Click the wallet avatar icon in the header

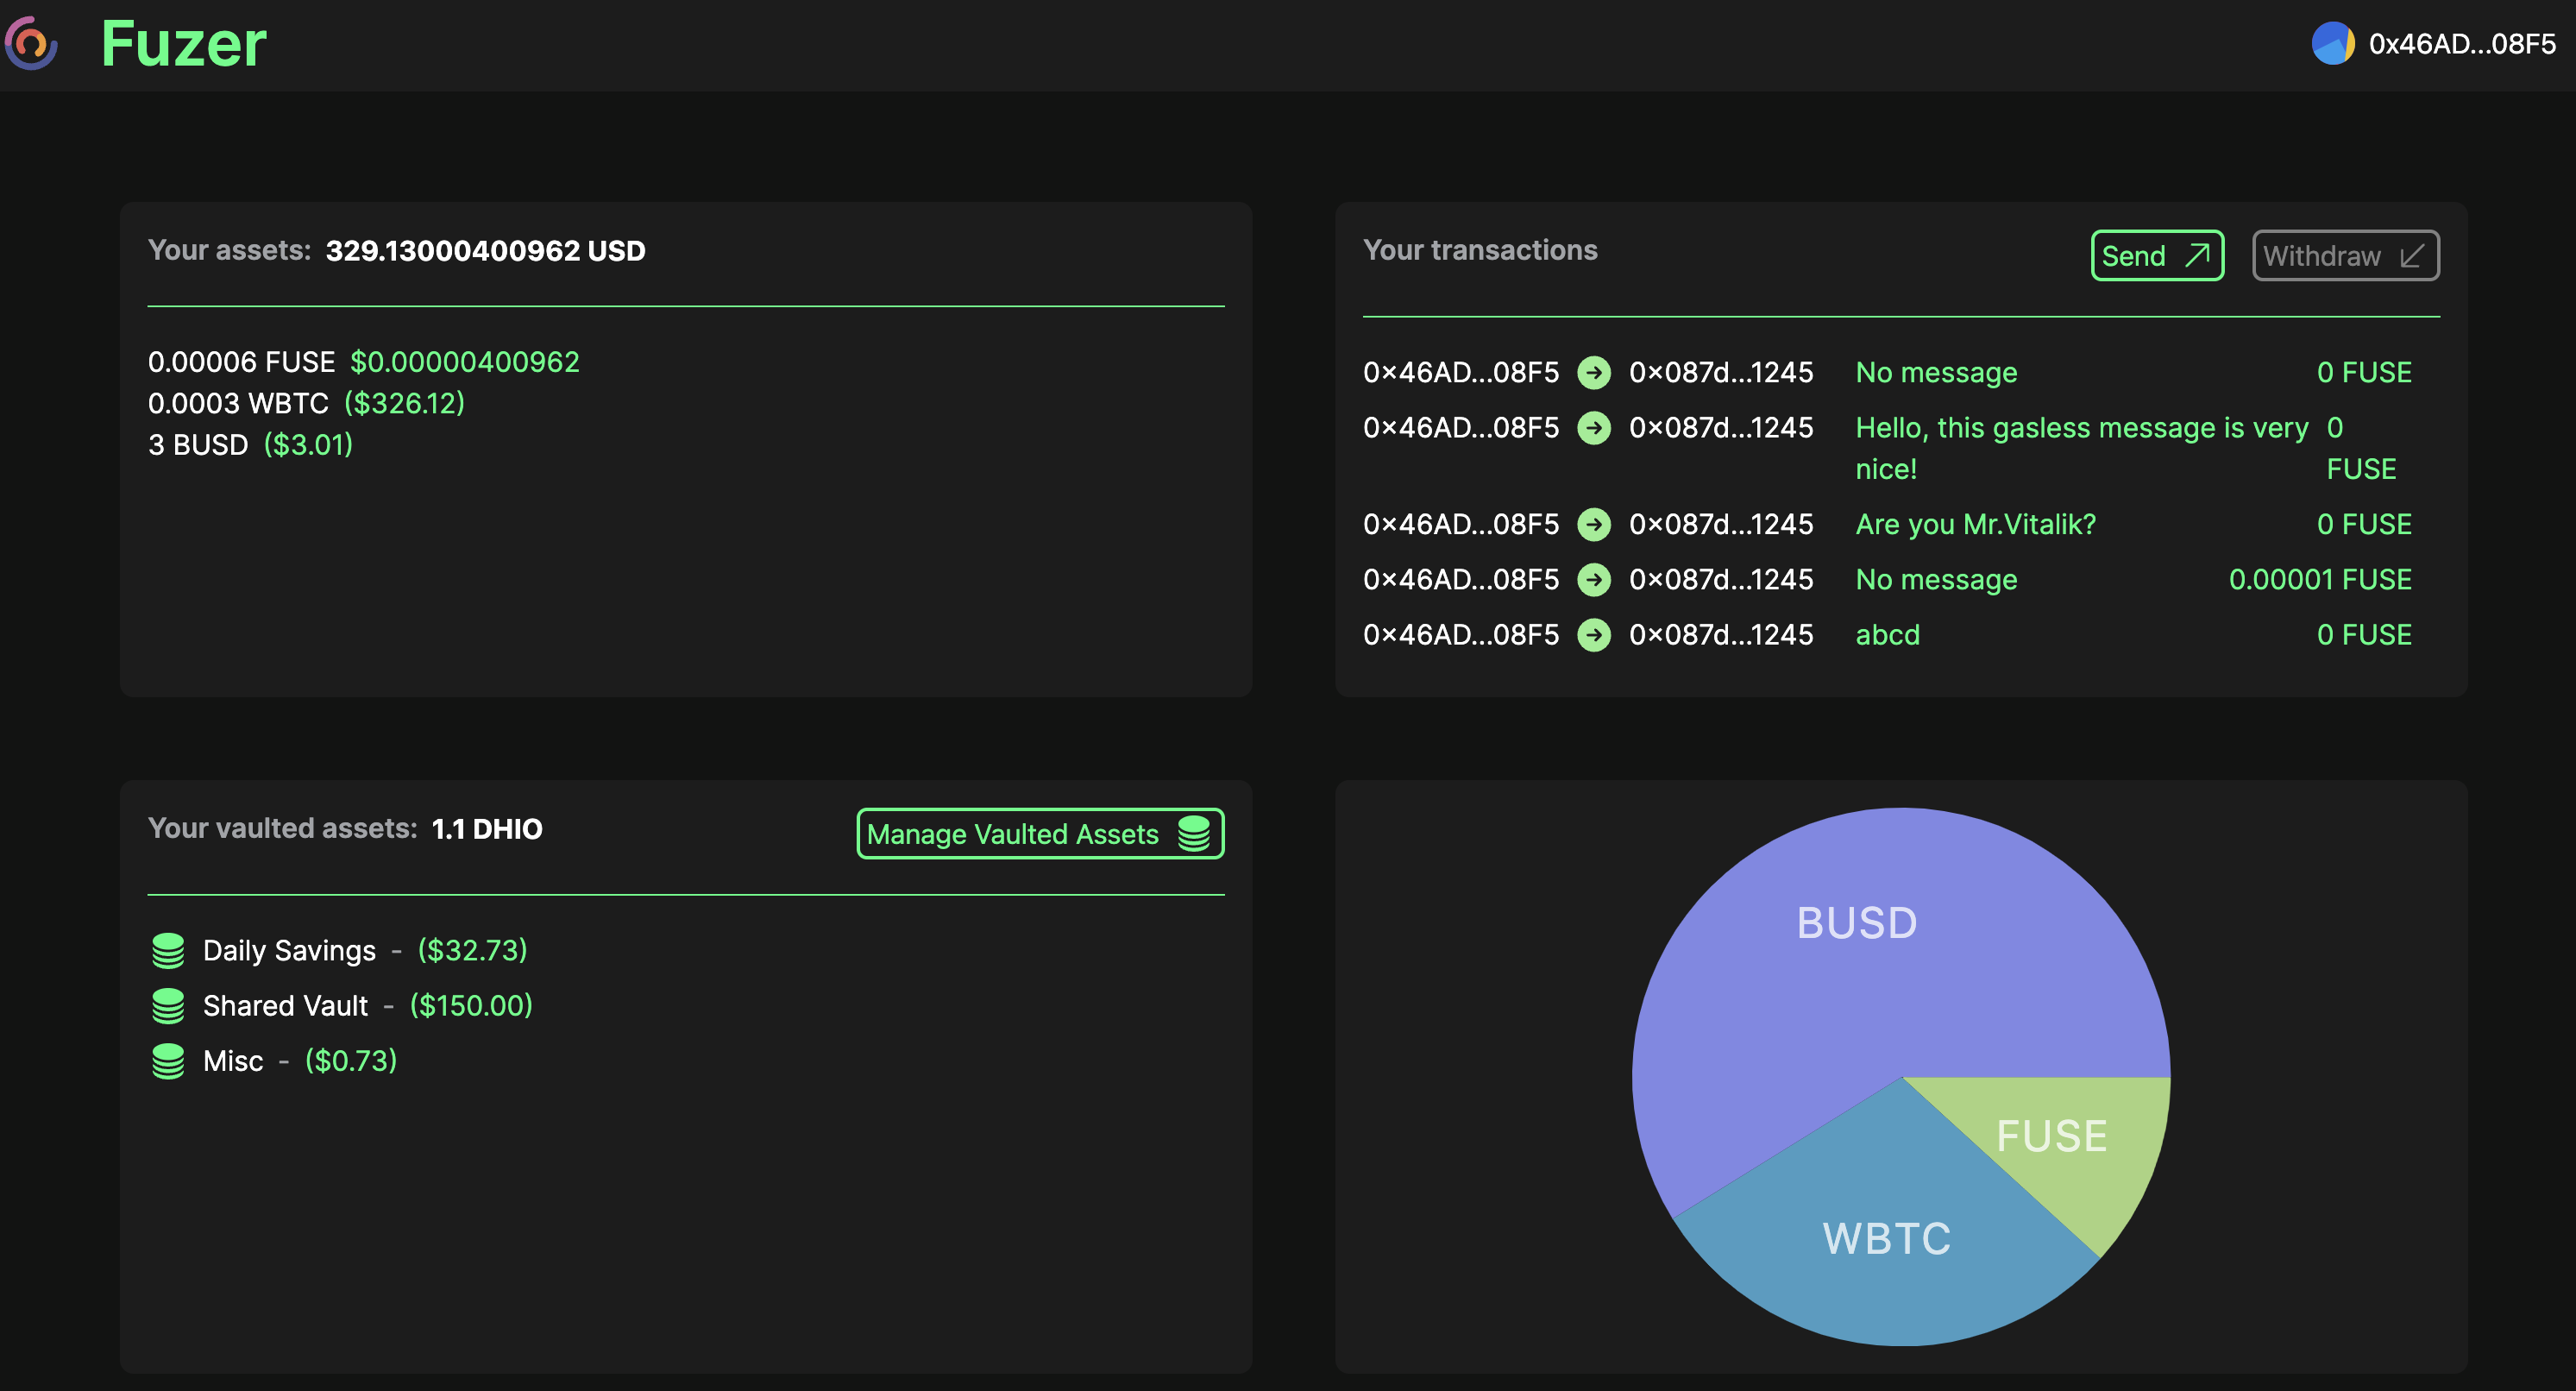[x=2332, y=44]
